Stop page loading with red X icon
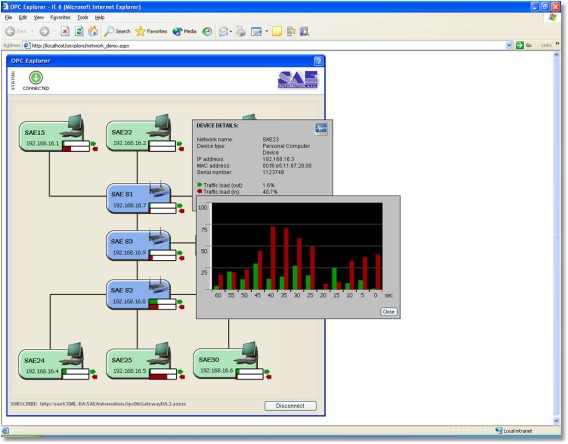The height and width of the screenshot is (444, 568). click(65, 32)
